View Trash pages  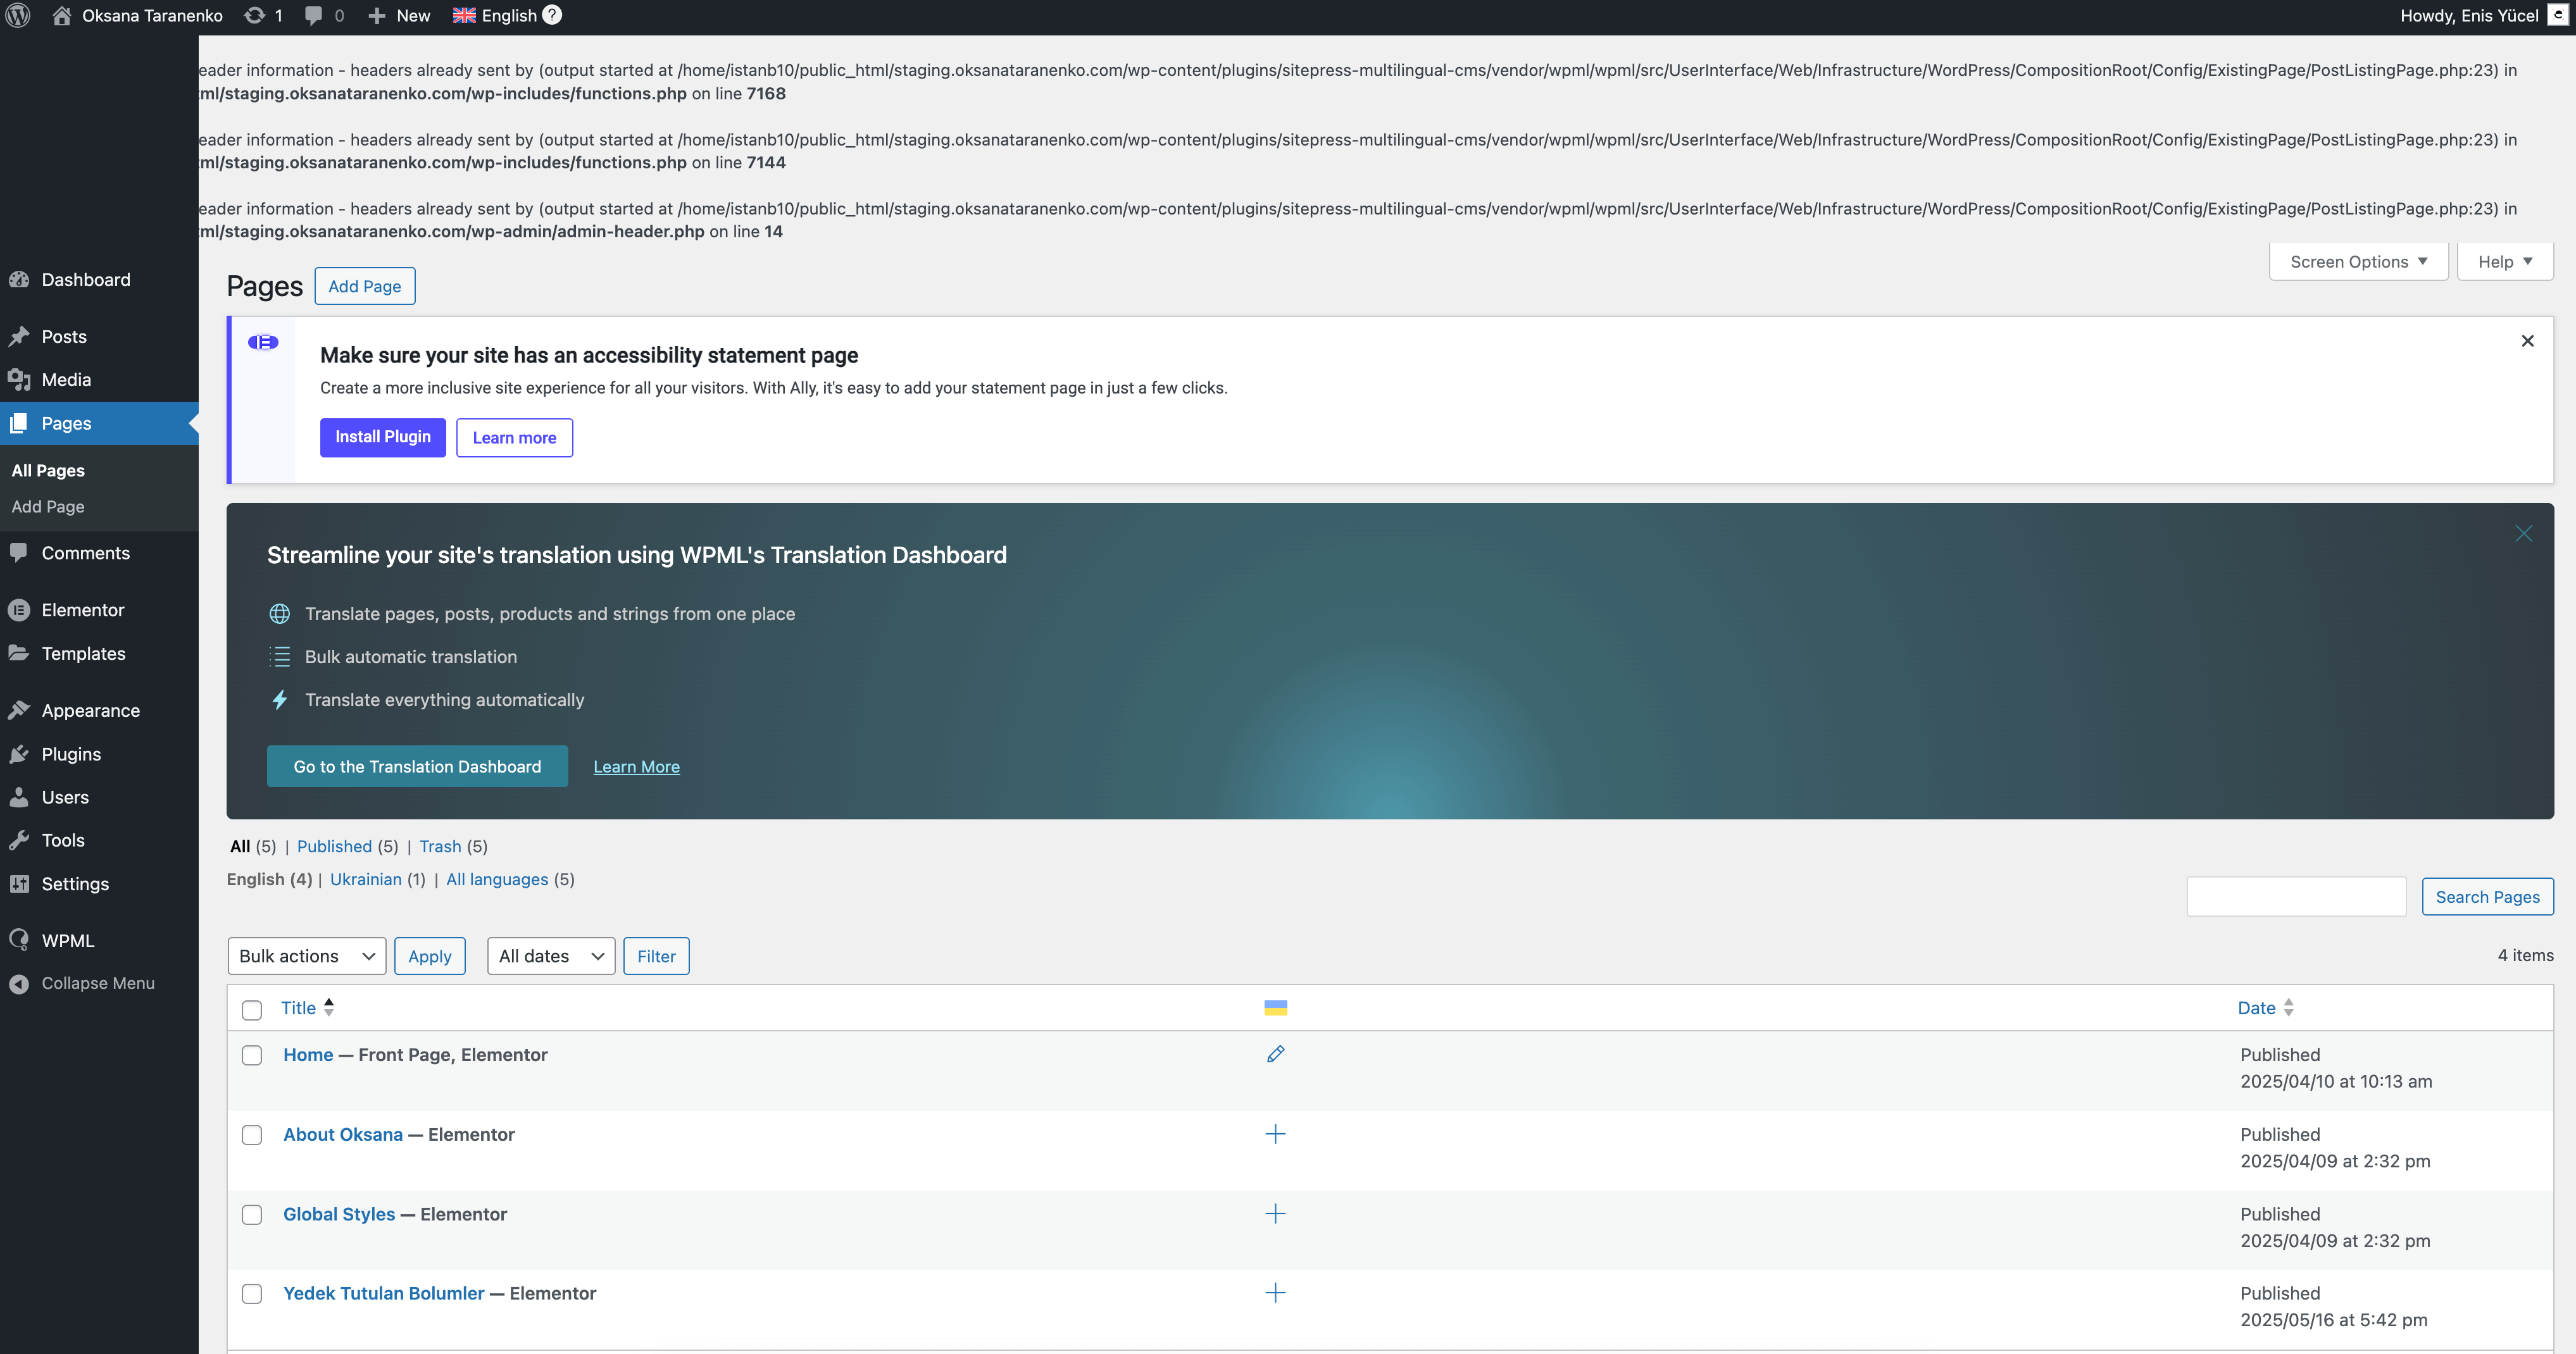tap(440, 847)
